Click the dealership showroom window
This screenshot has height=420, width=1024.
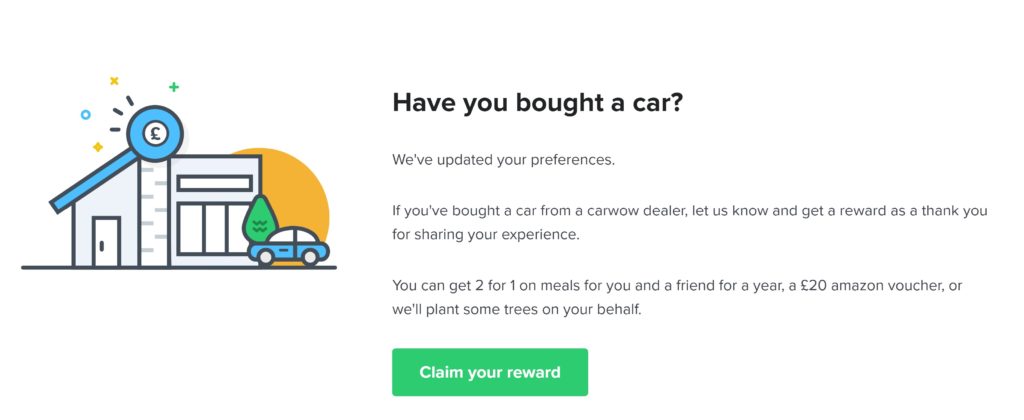tap(212, 228)
